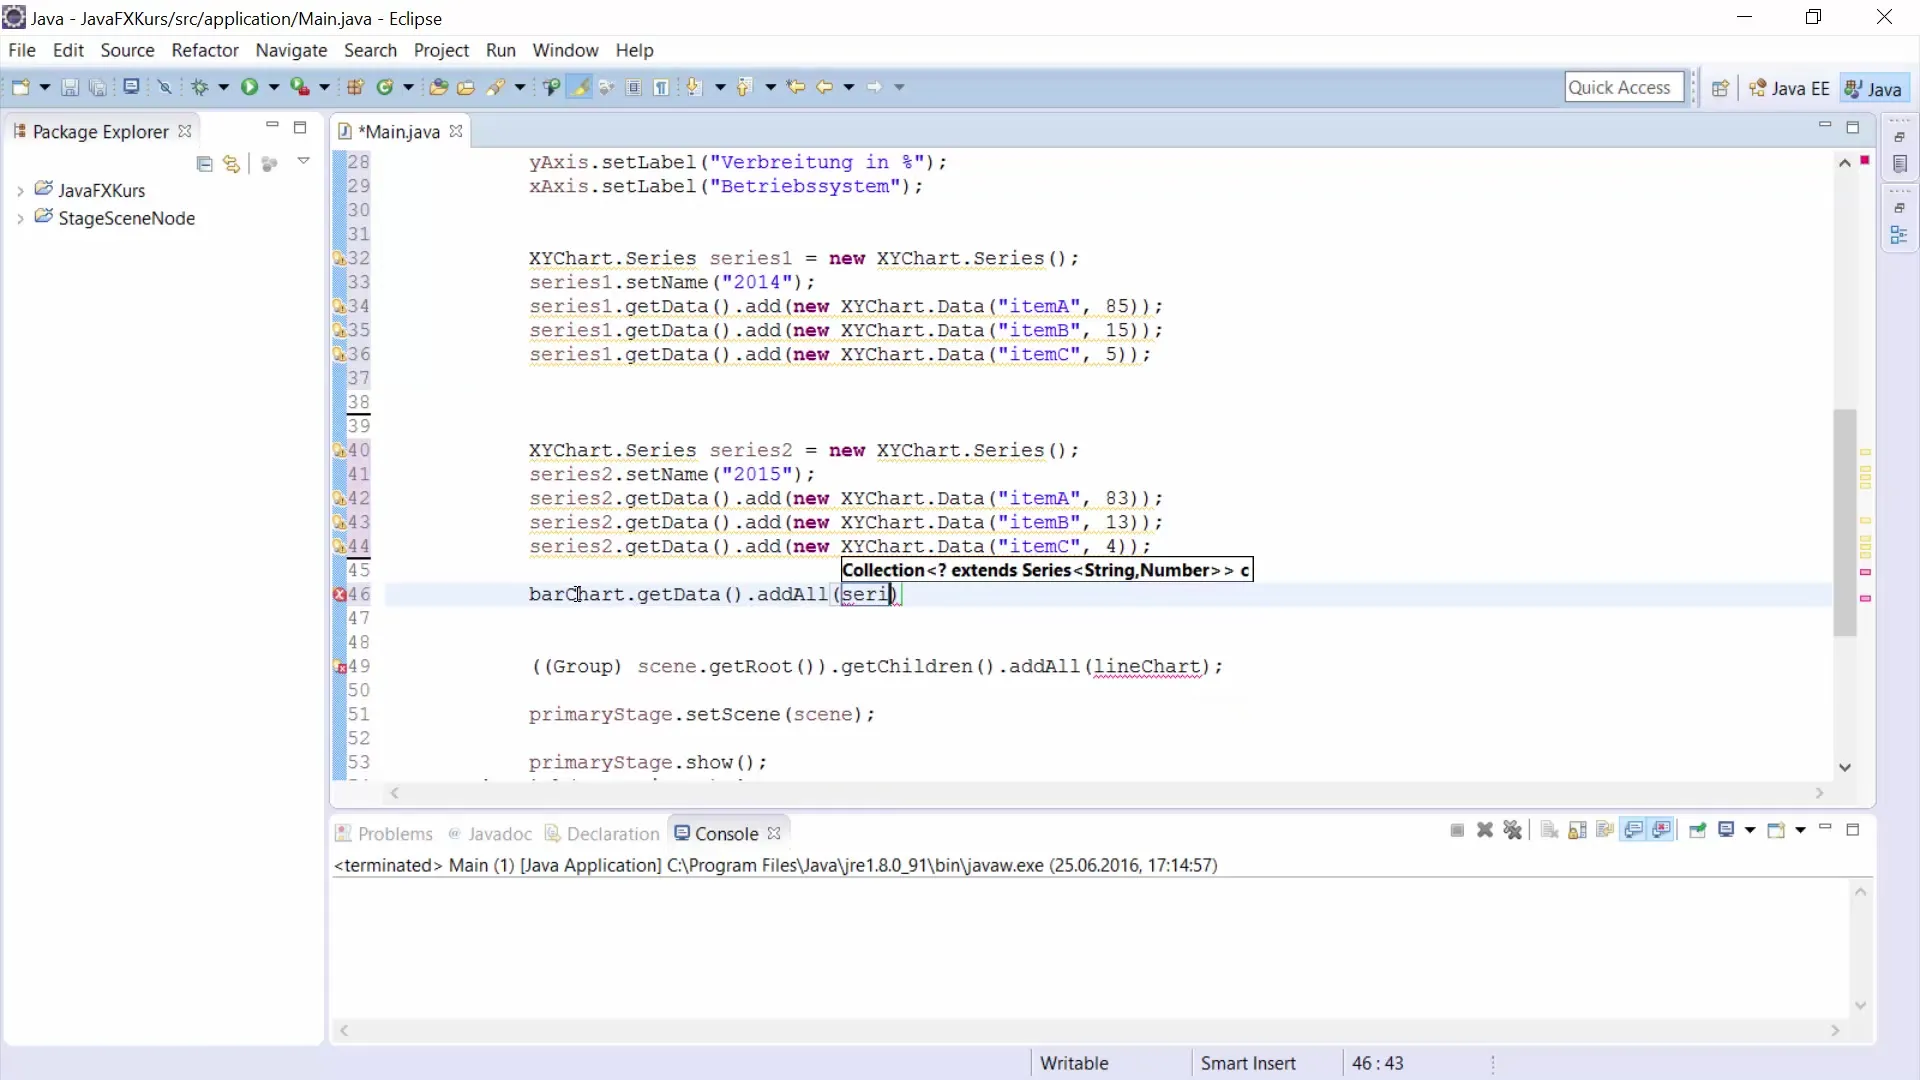Click the Search flashlight icon
Viewport: 1920px width, 1080px height.
pyautogui.click(x=496, y=87)
